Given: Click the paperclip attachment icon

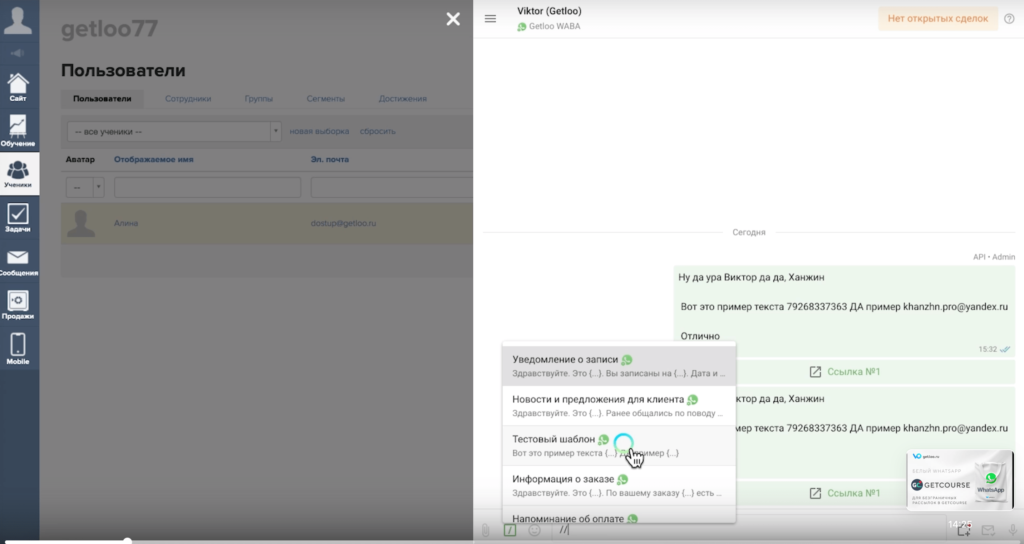Looking at the screenshot, I should click(x=485, y=530).
